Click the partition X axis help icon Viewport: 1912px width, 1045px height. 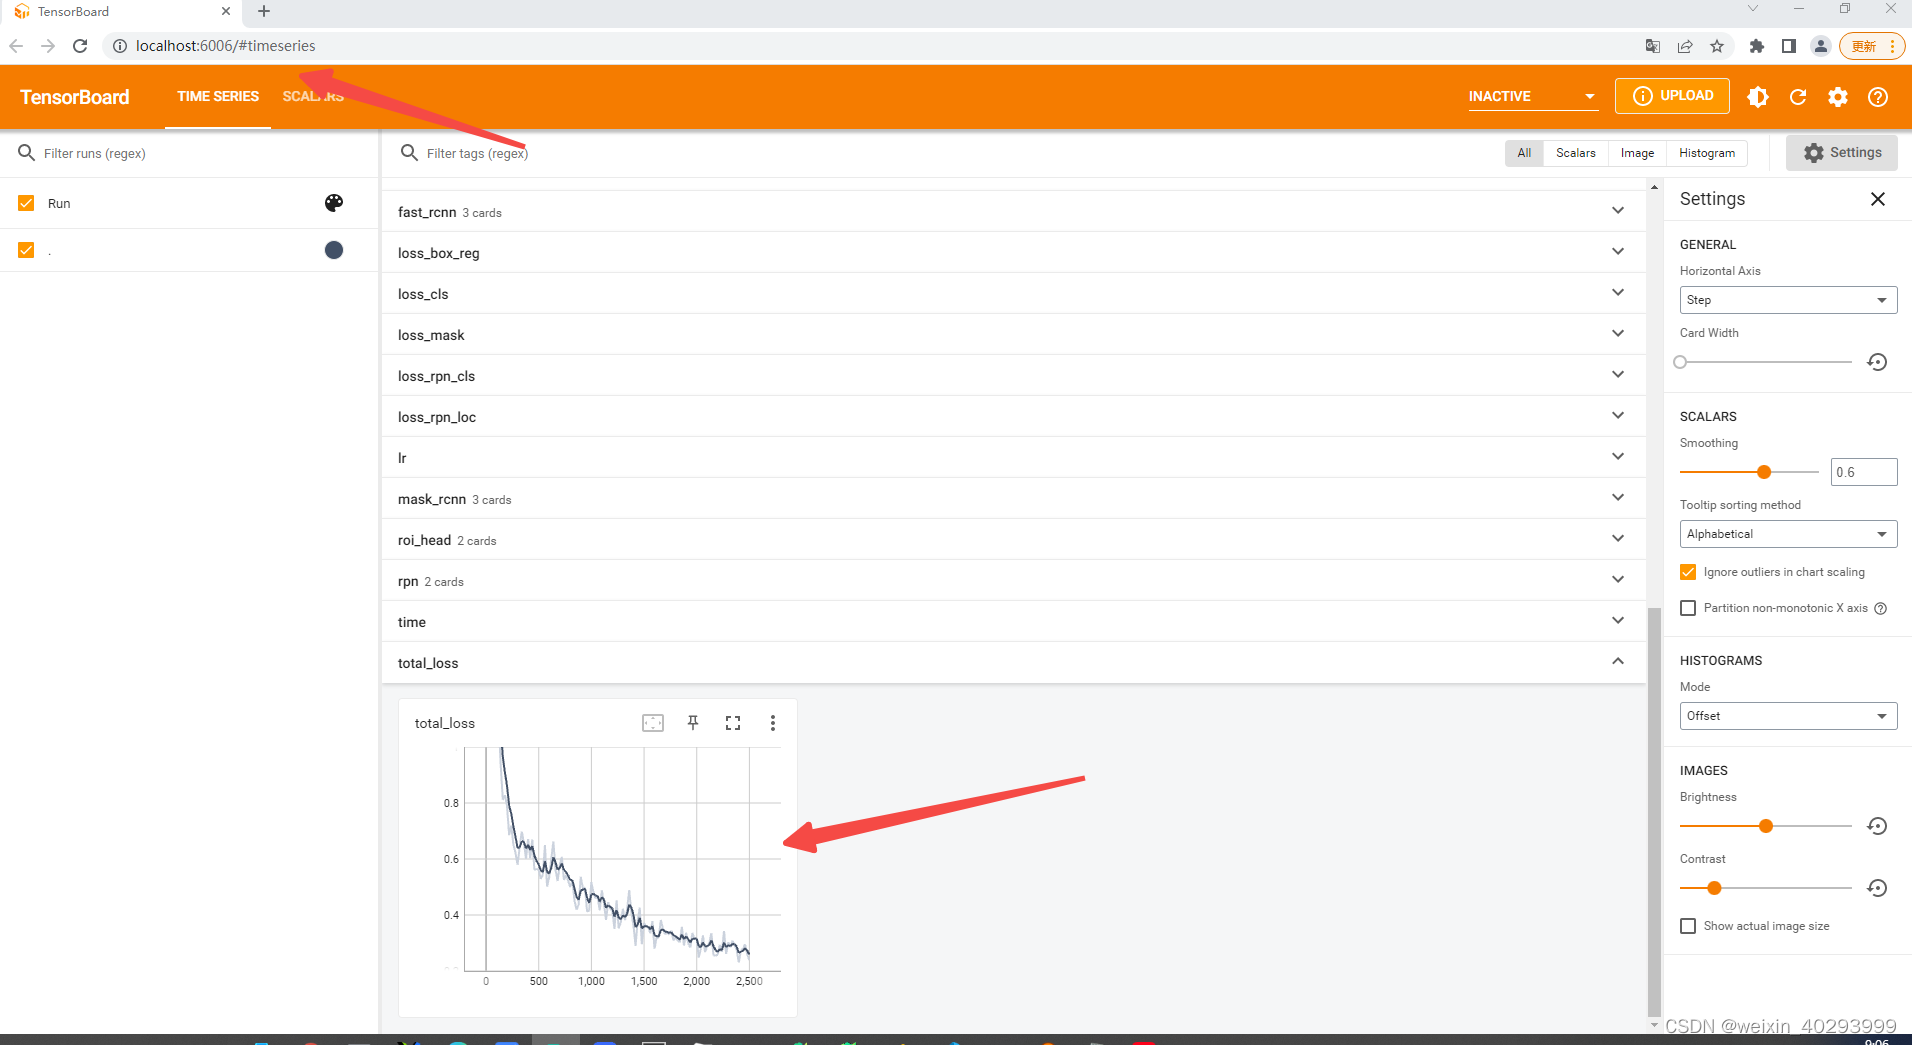(1881, 608)
